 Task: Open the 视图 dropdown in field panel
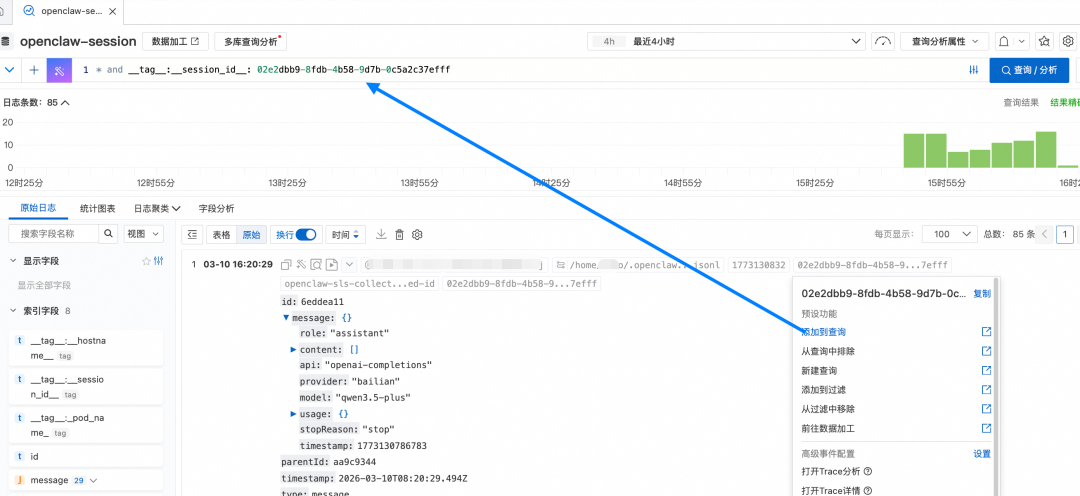(x=143, y=234)
